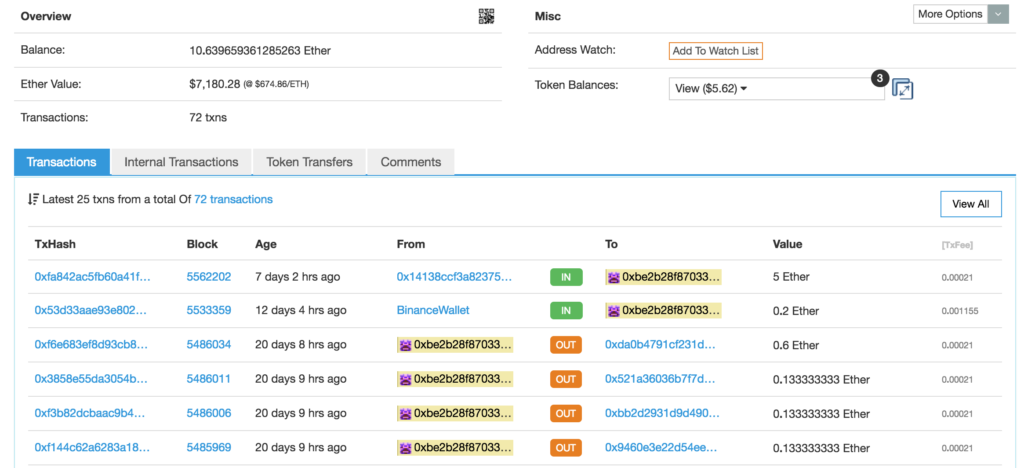Click the Add To Watch List button
This screenshot has height=468, width=1024.
(715, 51)
